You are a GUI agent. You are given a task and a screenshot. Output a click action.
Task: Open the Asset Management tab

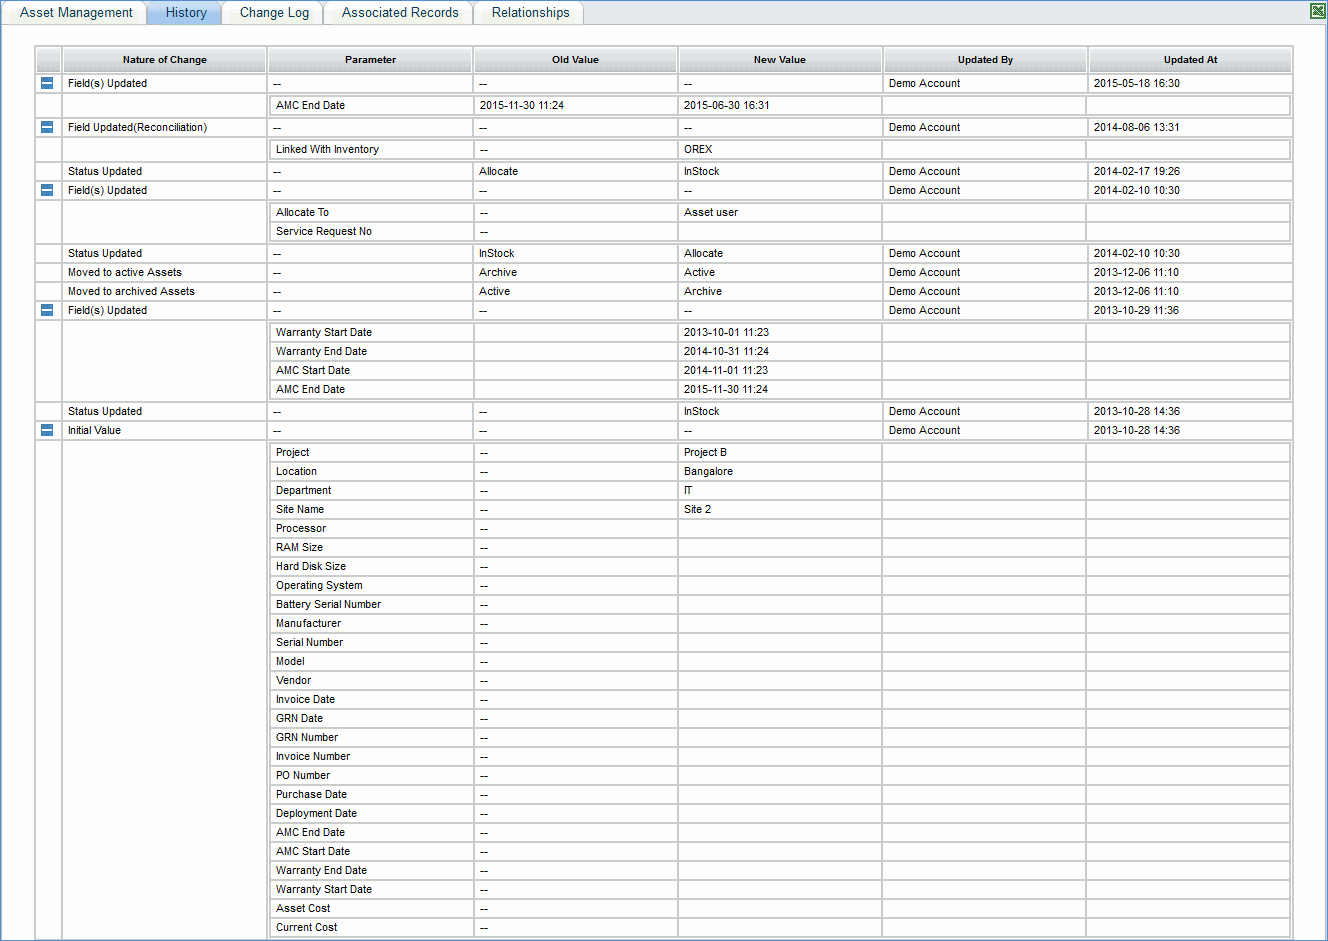(76, 13)
